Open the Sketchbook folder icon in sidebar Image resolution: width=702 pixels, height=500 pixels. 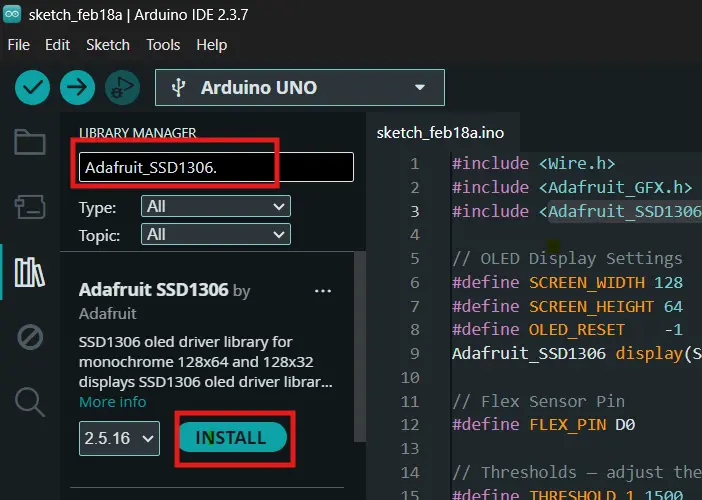coord(30,142)
